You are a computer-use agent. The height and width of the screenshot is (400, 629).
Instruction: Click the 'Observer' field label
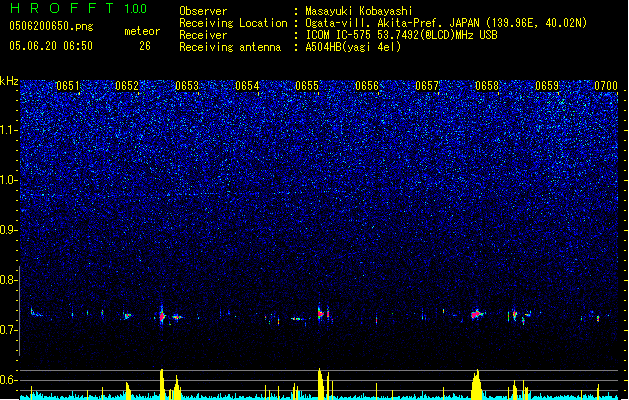(203, 11)
